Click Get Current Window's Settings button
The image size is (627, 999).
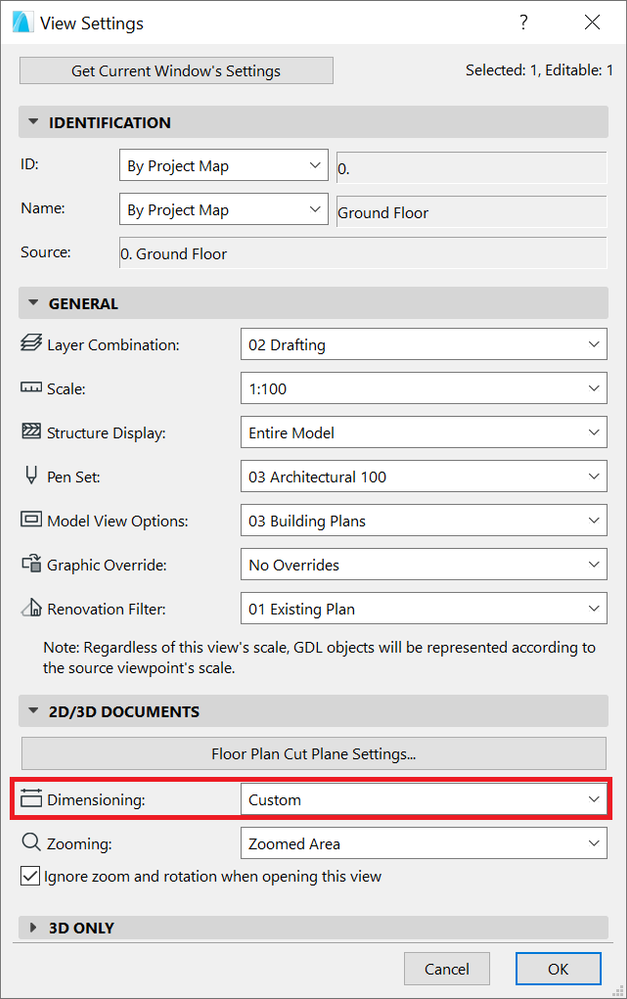176,71
